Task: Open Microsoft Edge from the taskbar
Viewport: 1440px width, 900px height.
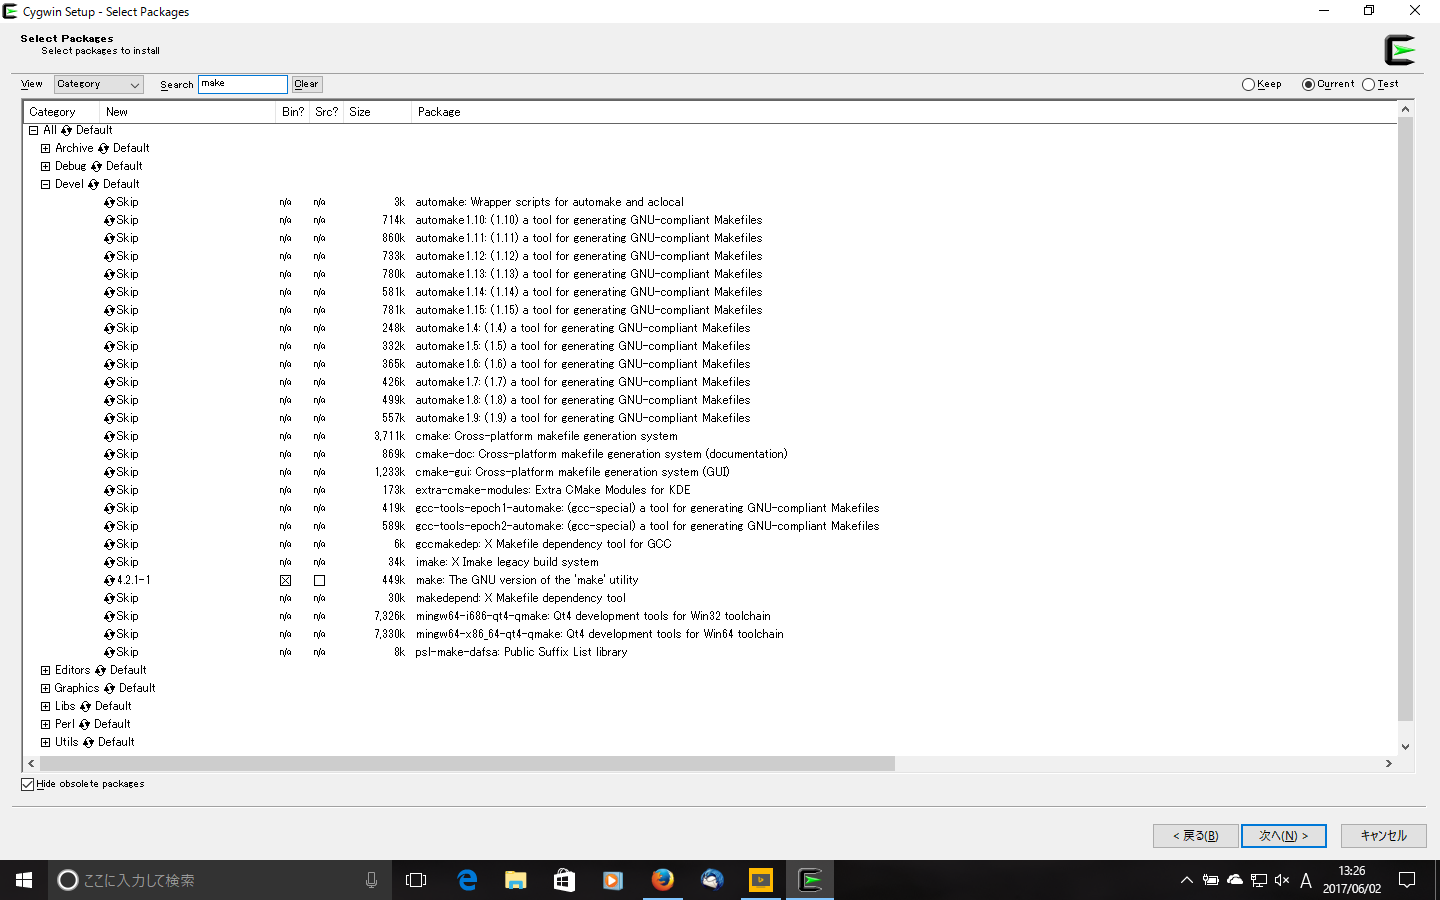Action: (467, 880)
